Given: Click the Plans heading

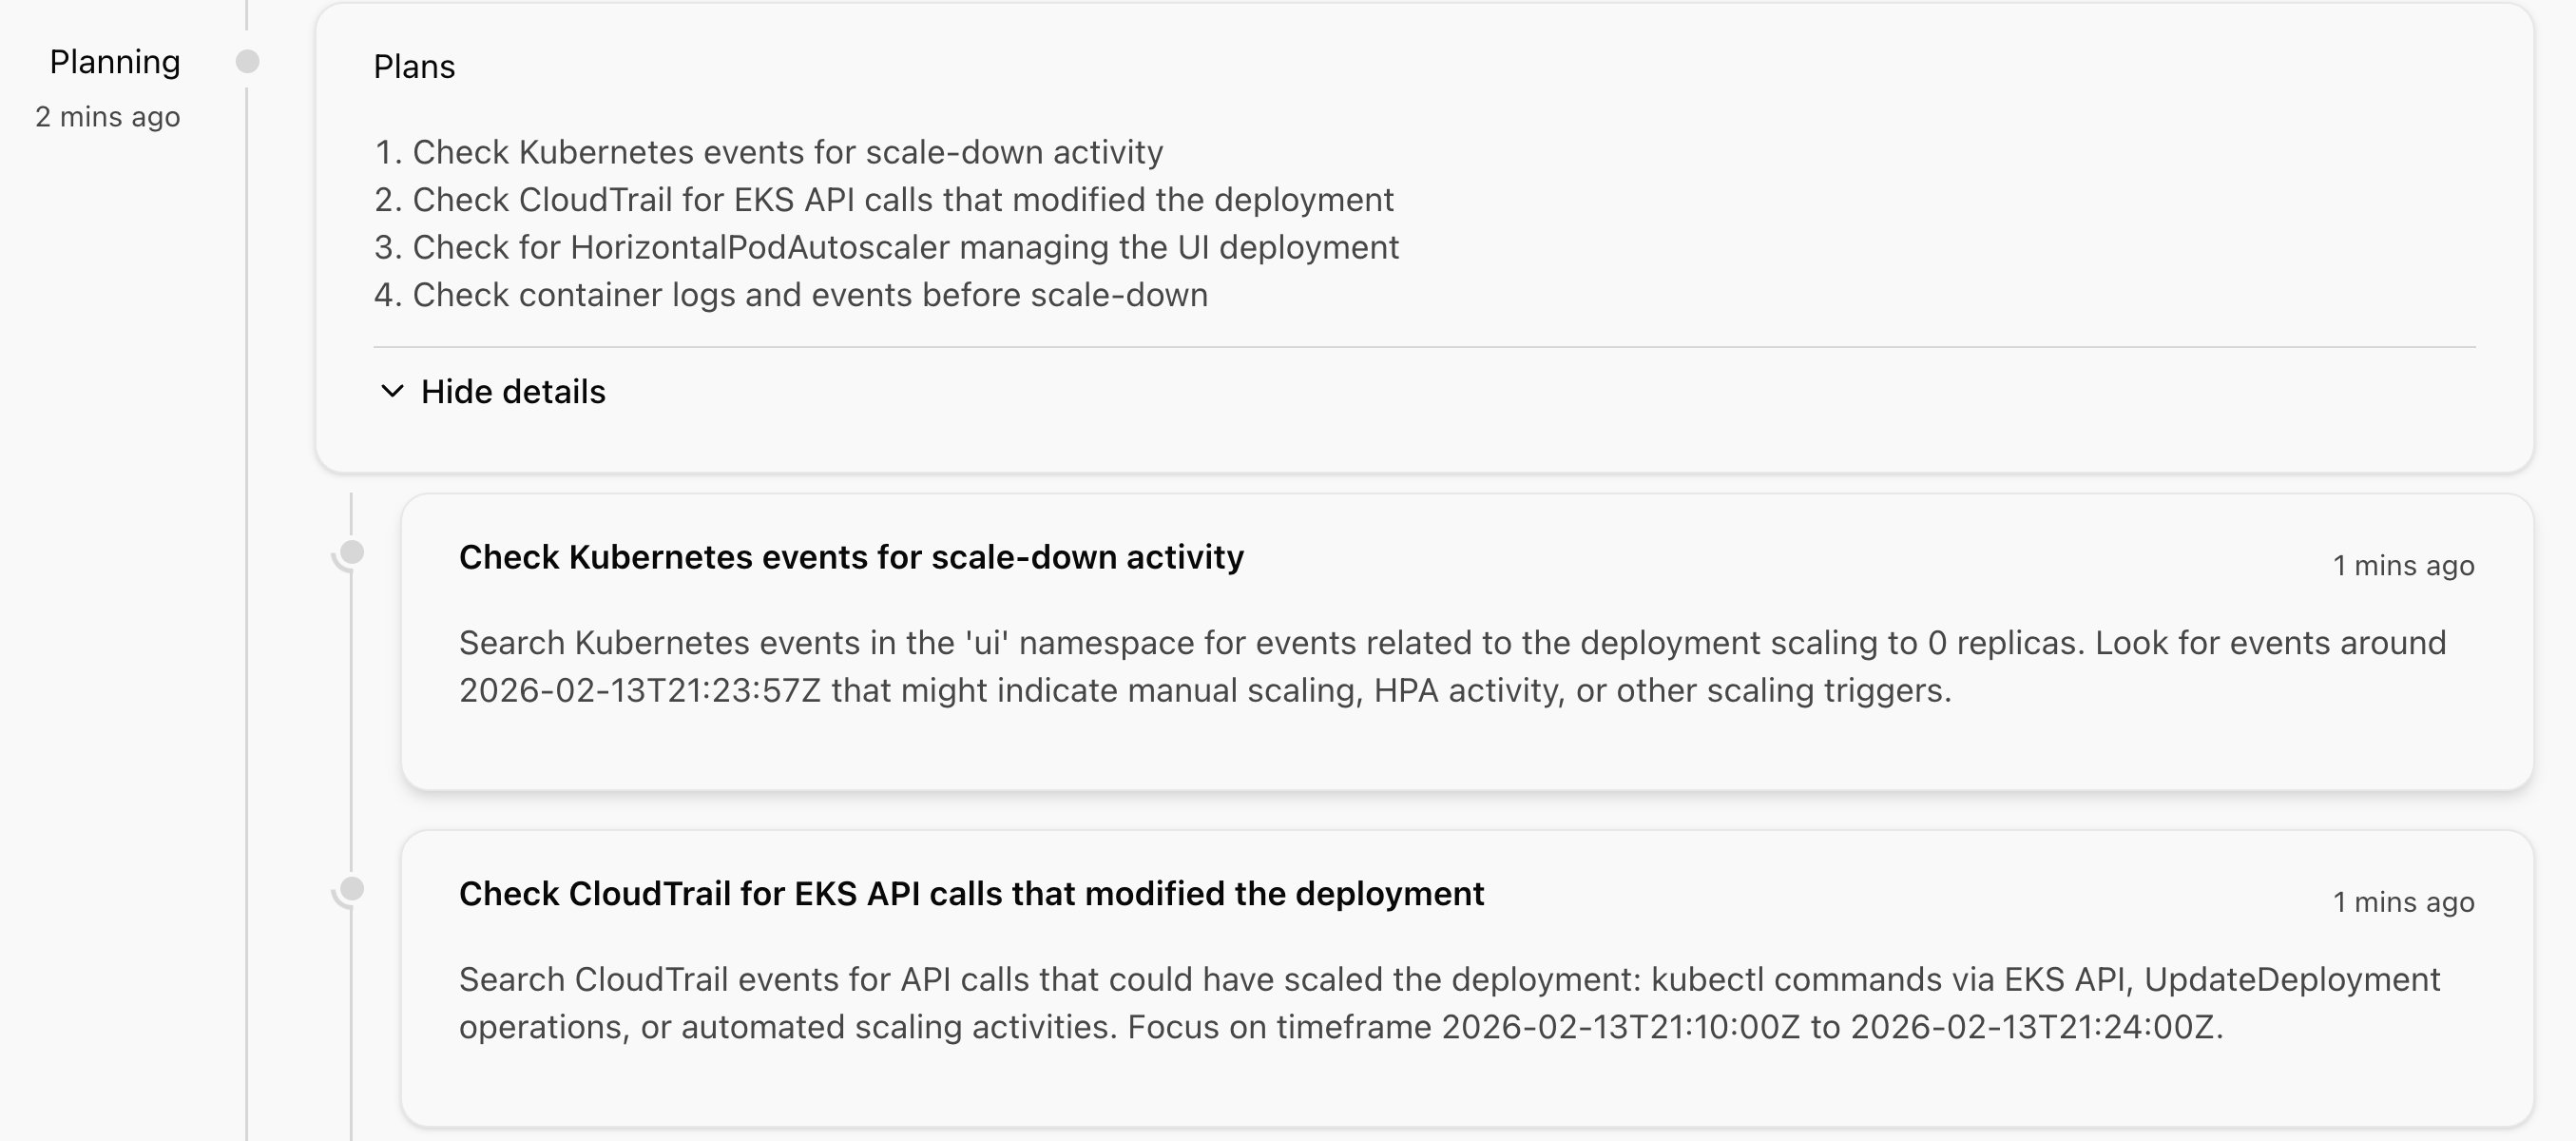Looking at the screenshot, I should [414, 67].
